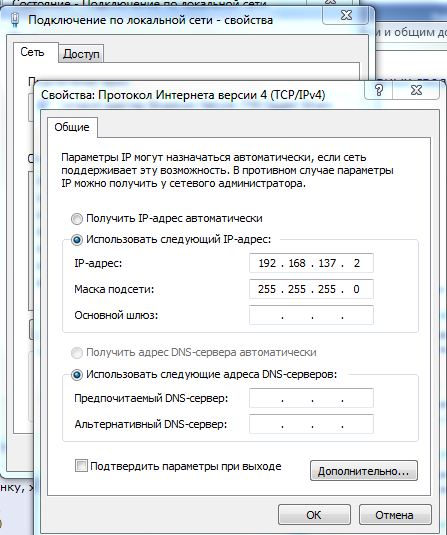Click the 'Дополнительно...' button
This screenshot has height=535, width=447.
363,471
